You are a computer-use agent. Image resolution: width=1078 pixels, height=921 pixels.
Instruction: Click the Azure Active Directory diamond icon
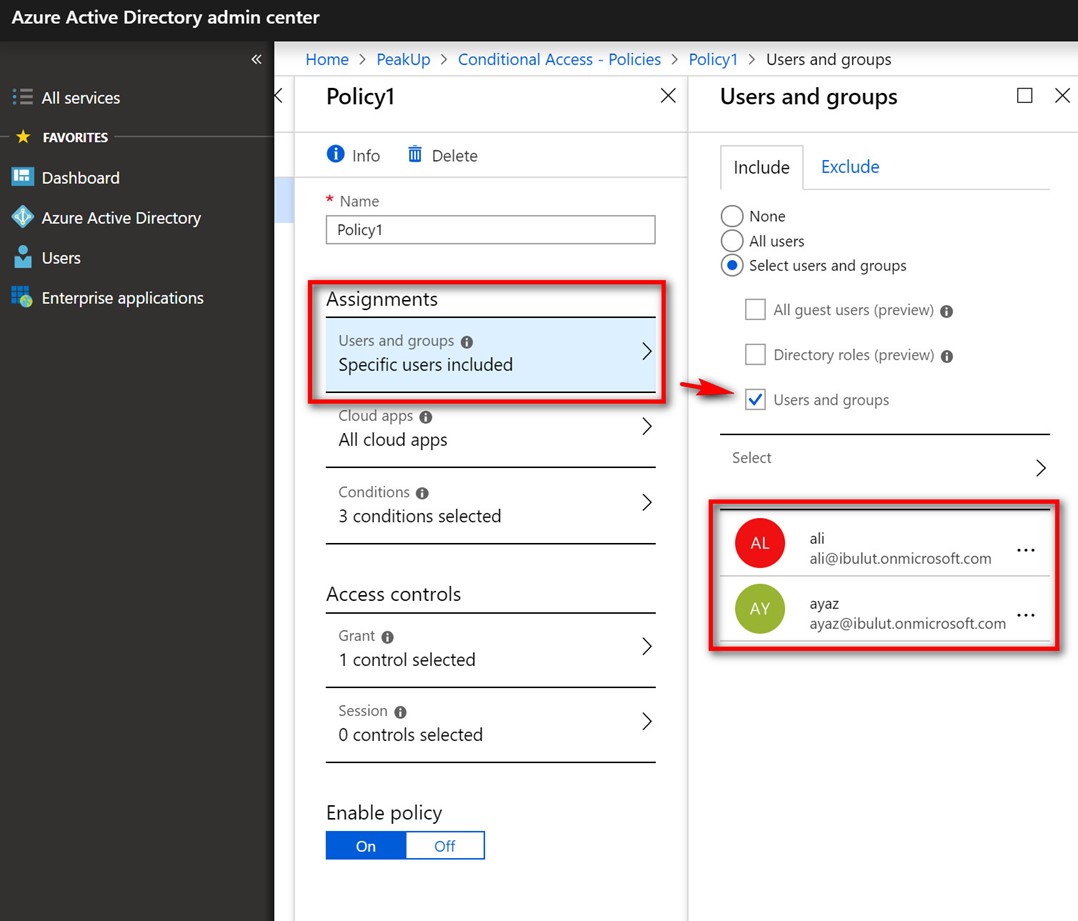point(23,217)
